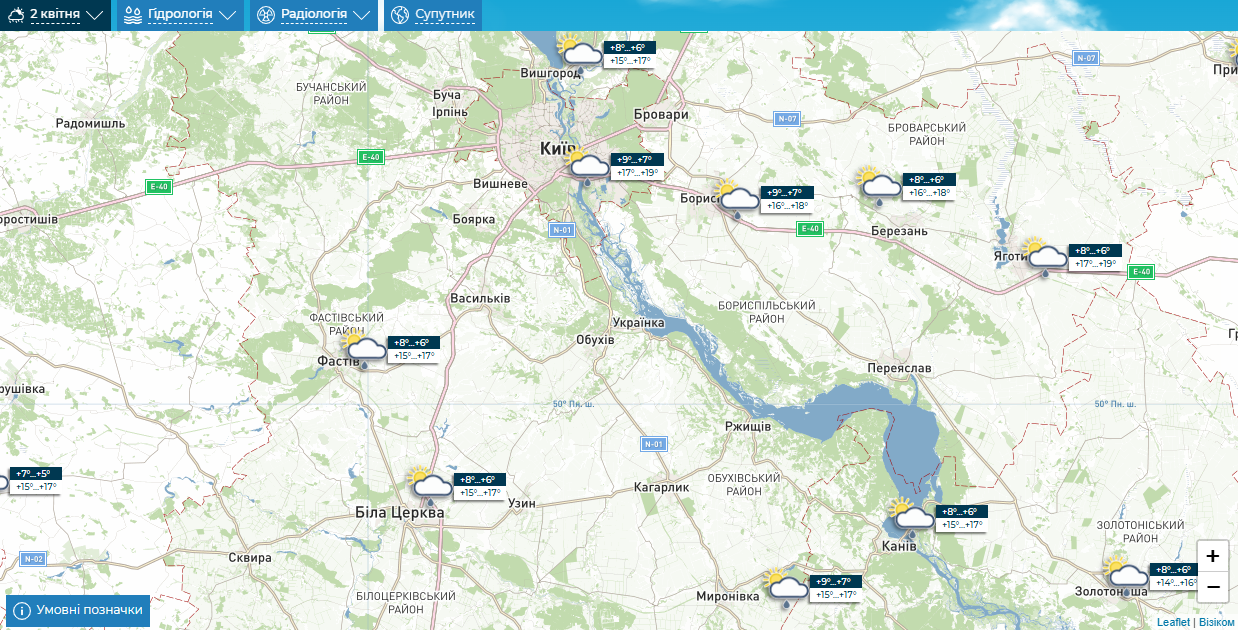Click the weather icon at Bila Tserkva
This screenshot has width=1238, height=630.
click(x=429, y=487)
